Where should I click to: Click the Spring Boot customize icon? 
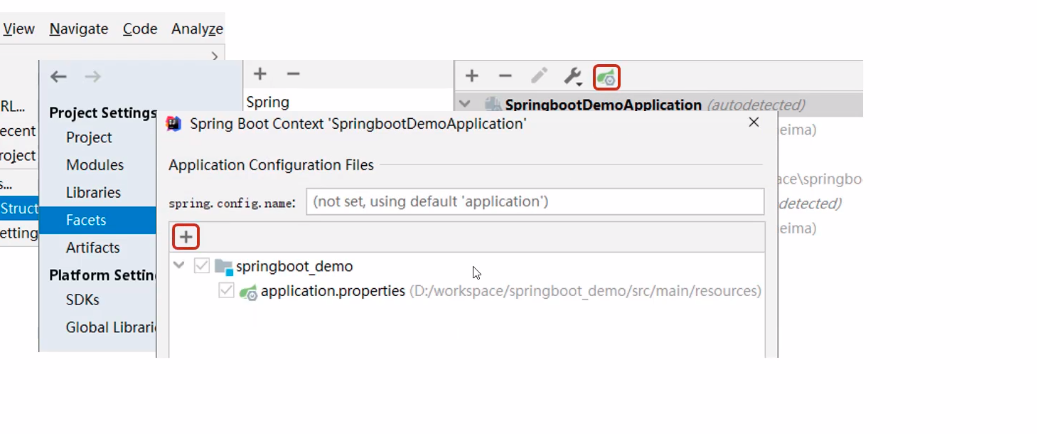coord(606,76)
